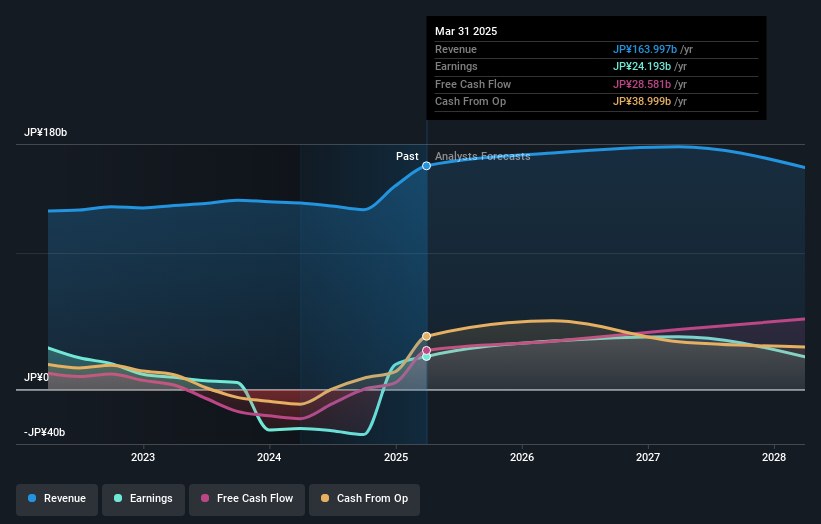The height and width of the screenshot is (524, 821).
Task: Select the 2025 x-axis label
Action: (x=396, y=457)
